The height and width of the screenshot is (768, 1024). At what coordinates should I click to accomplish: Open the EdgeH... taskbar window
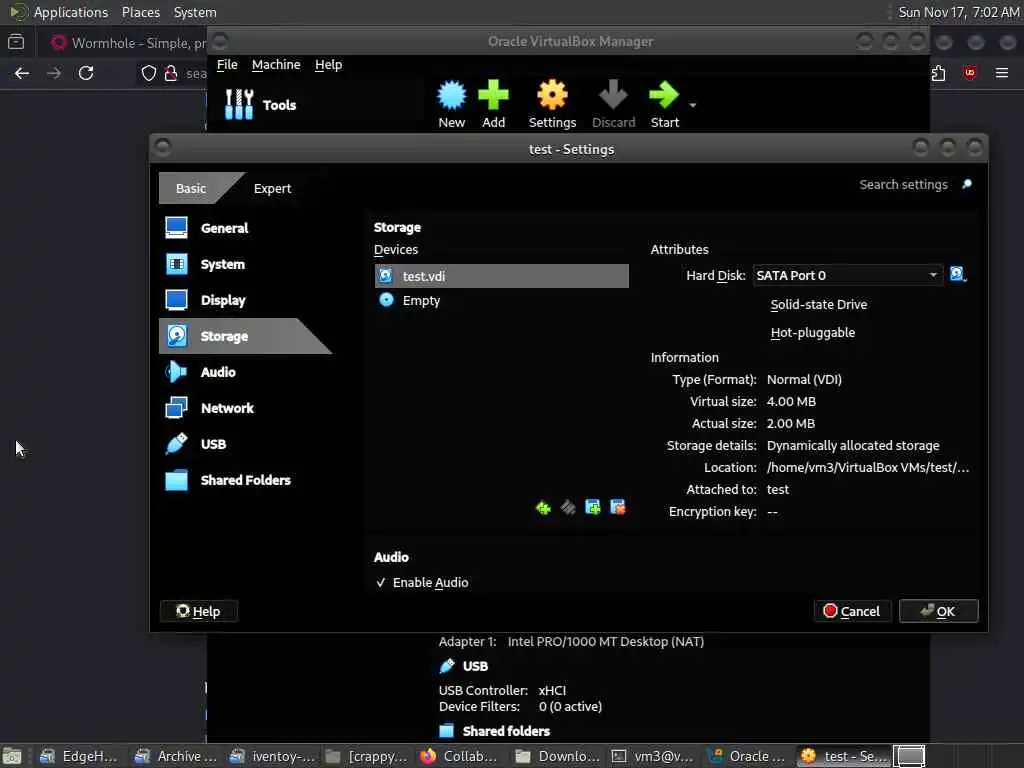(x=78, y=756)
